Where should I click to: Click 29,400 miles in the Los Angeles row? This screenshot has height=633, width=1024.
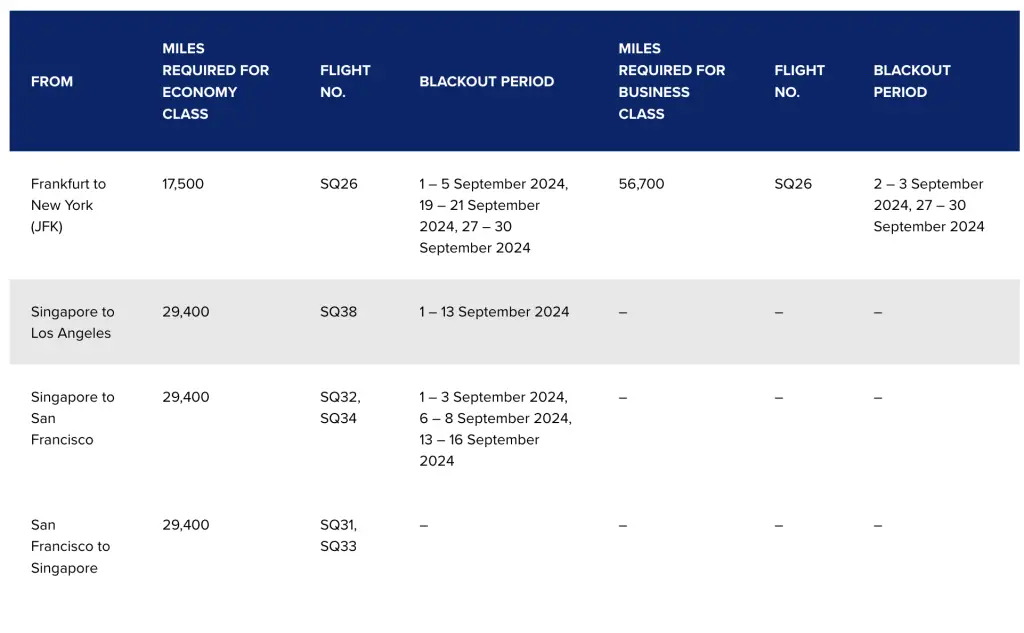186,312
